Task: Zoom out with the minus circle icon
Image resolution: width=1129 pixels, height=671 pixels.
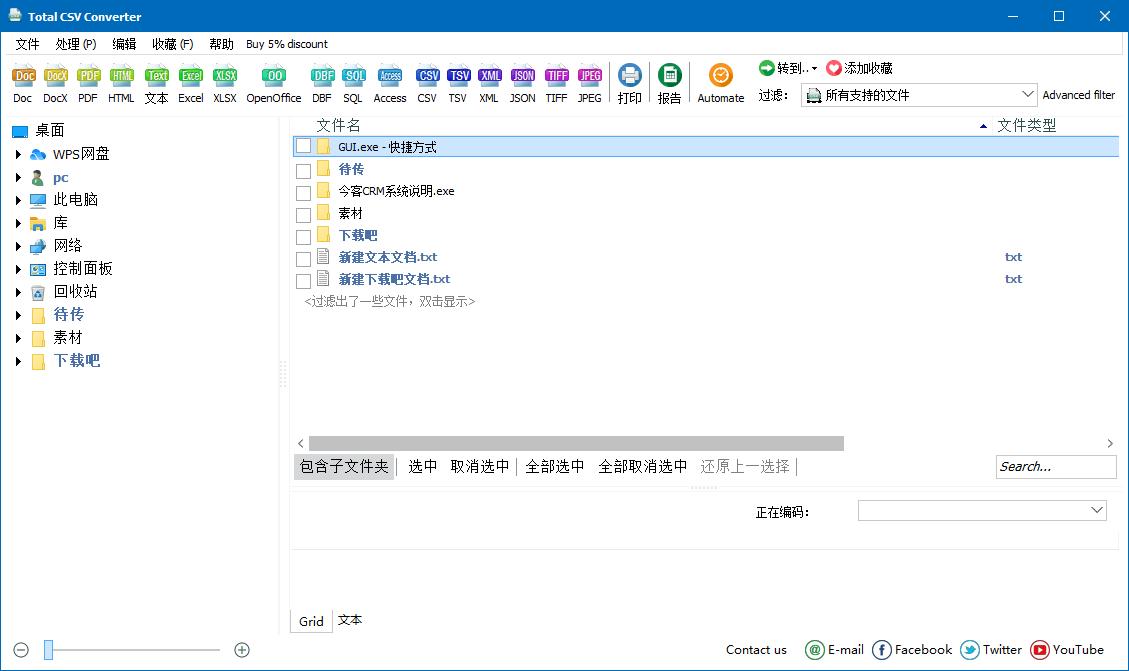Action: coord(21,650)
